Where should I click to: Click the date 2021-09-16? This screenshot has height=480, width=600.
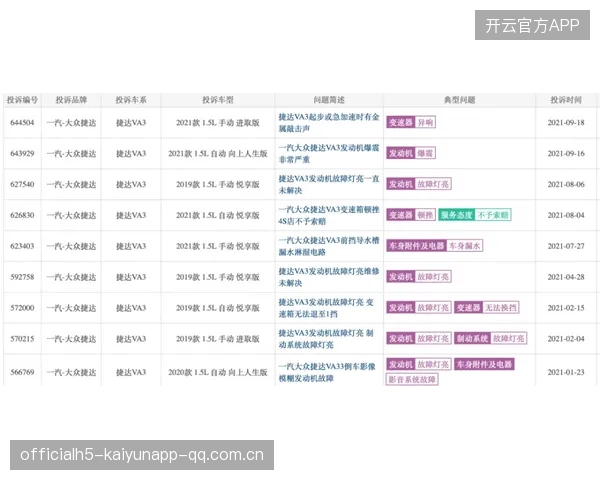566,154
